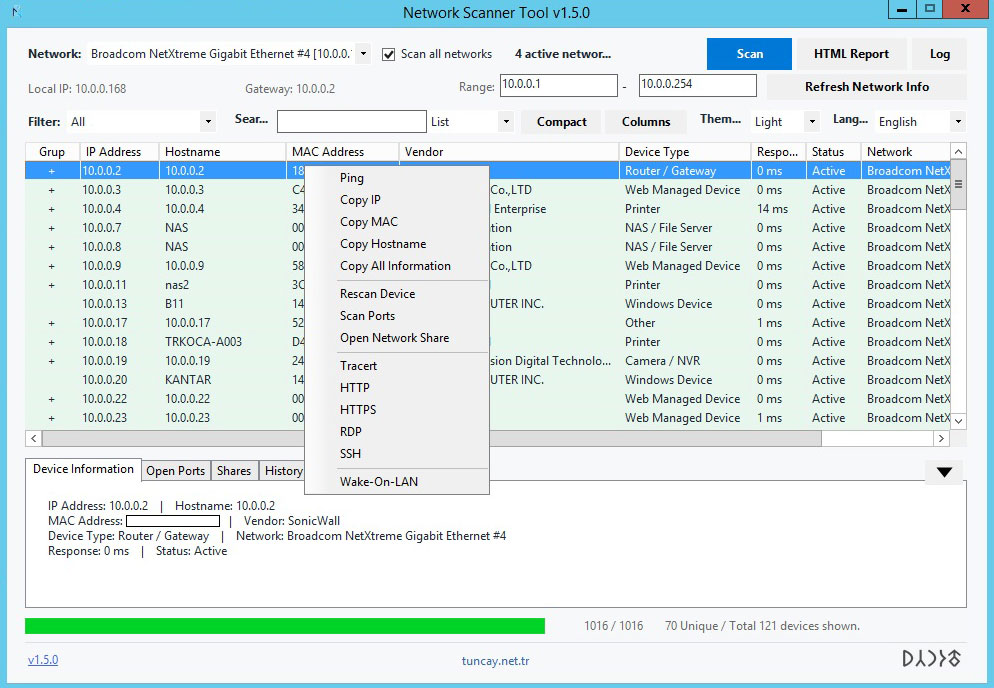Focus the range start field 10.0.0.1
The width and height of the screenshot is (994, 688).
click(x=558, y=85)
